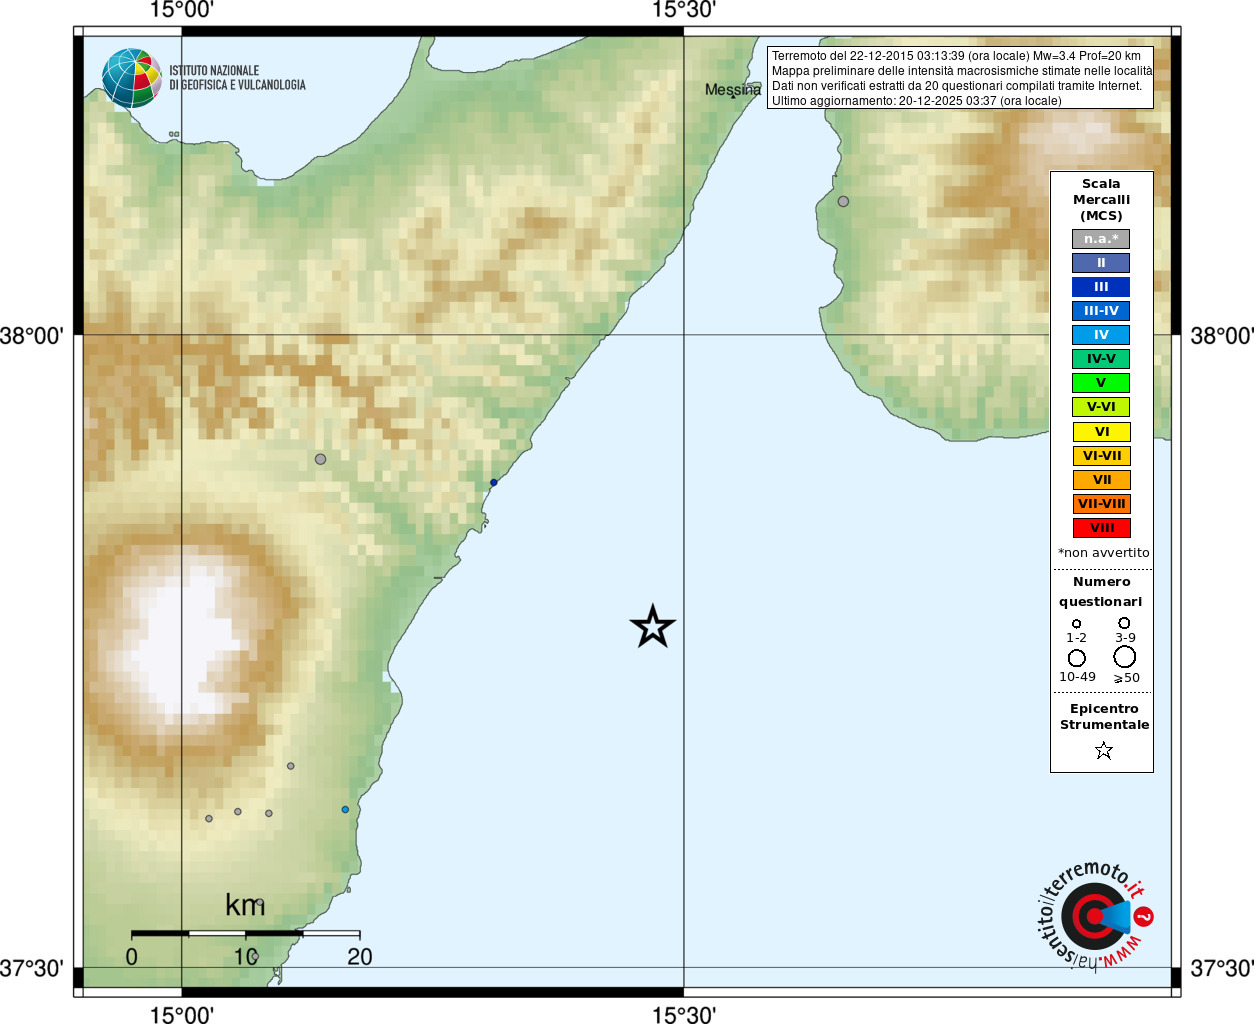Click the 'Scala Mercalli (MCS)' legend title
This screenshot has width=1254, height=1024.
tap(1101, 200)
